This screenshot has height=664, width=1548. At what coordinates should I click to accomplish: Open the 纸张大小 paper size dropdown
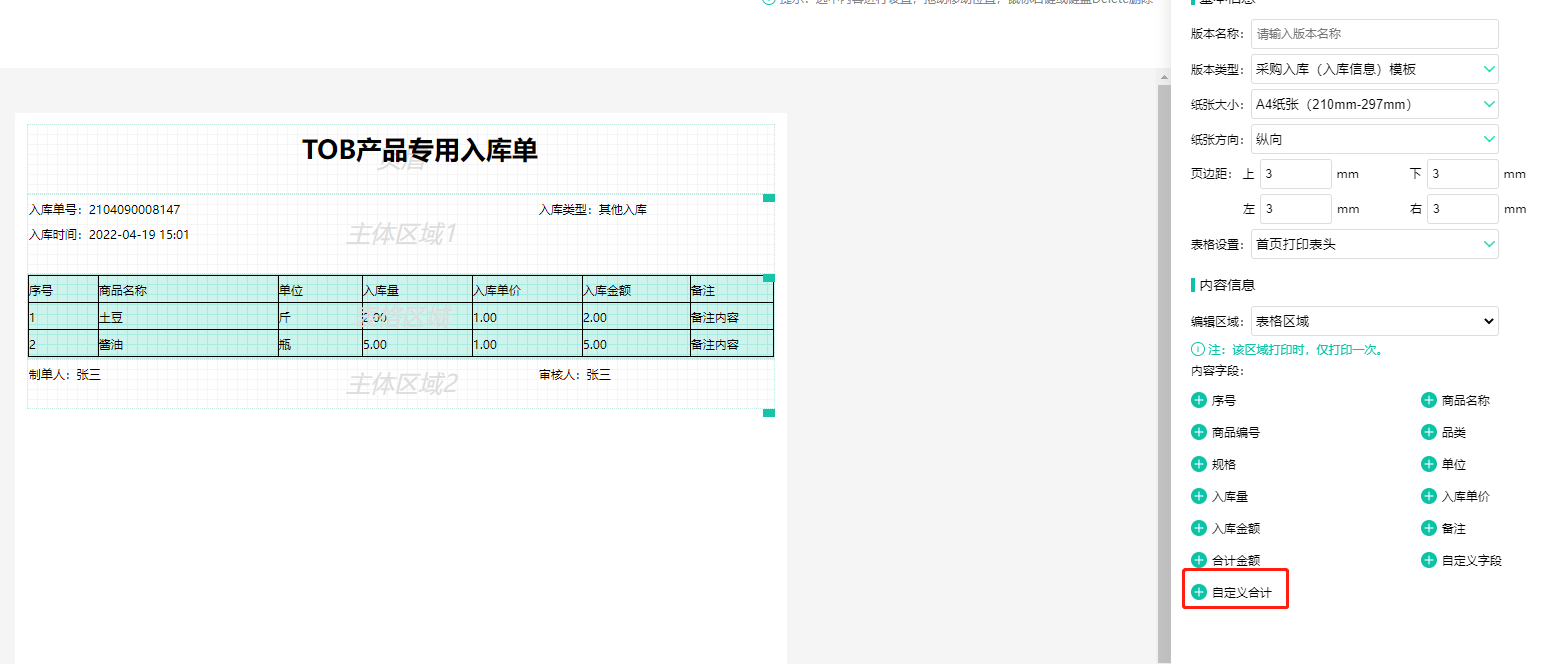click(x=1374, y=104)
